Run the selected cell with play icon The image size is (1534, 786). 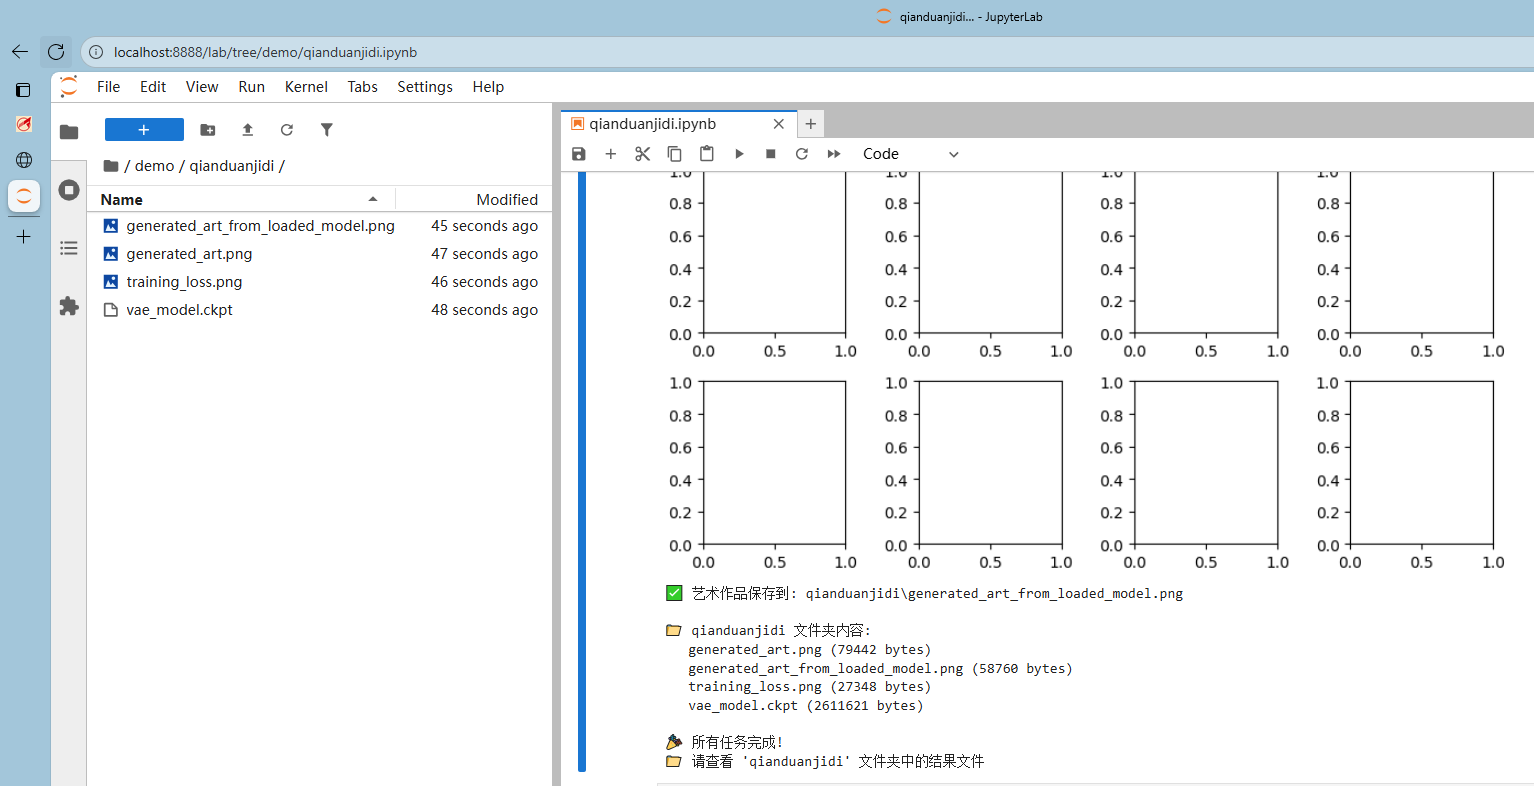739,154
